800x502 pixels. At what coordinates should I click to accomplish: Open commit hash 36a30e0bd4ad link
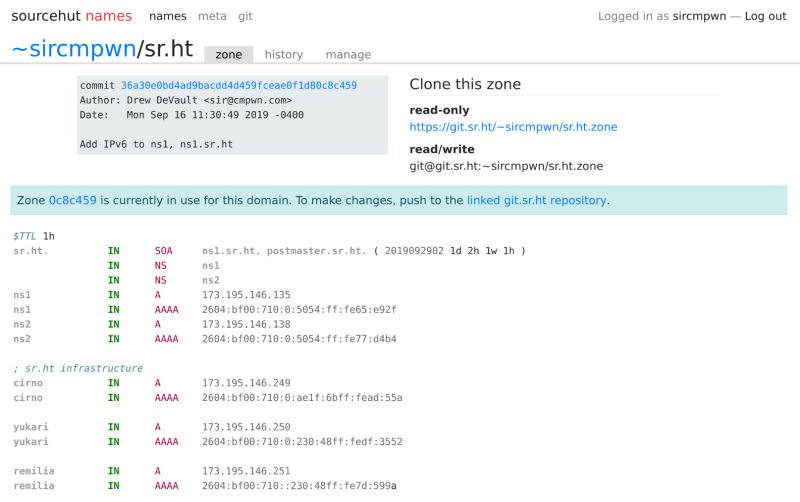(238, 86)
